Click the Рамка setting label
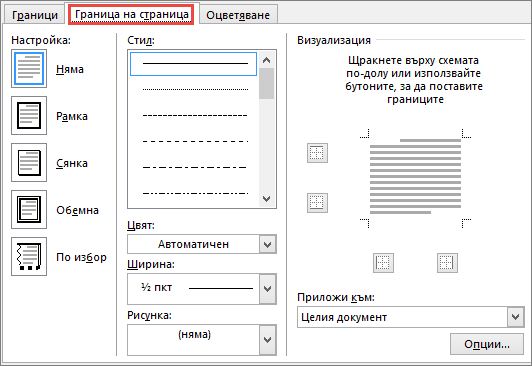Image resolution: width=532 pixels, height=366 pixels. pyautogui.click(x=72, y=116)
